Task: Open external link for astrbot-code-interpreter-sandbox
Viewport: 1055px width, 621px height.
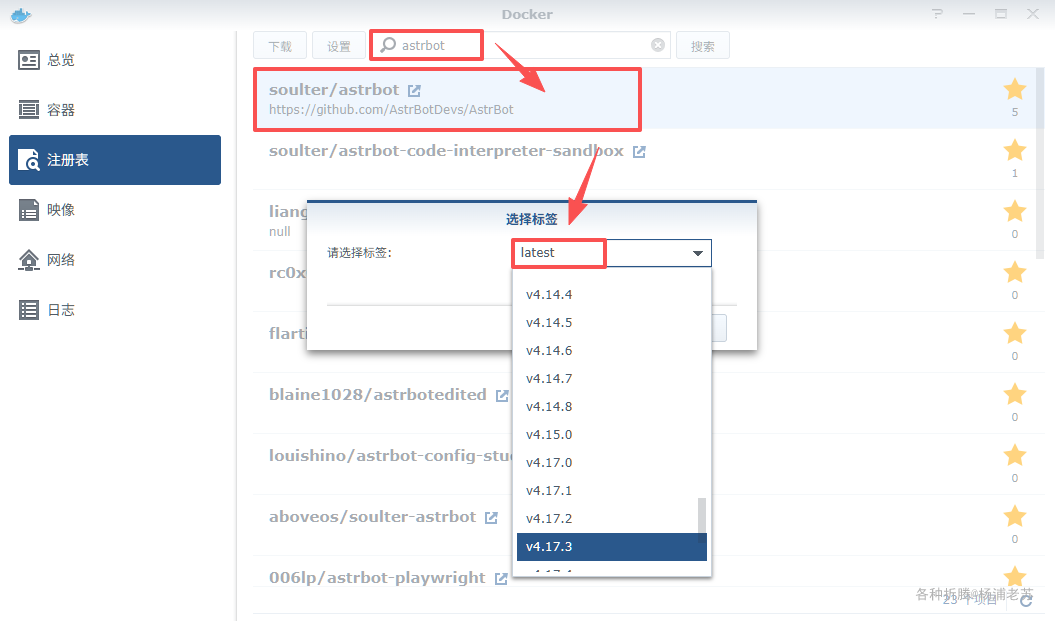Action: click(x=639, y=152)
